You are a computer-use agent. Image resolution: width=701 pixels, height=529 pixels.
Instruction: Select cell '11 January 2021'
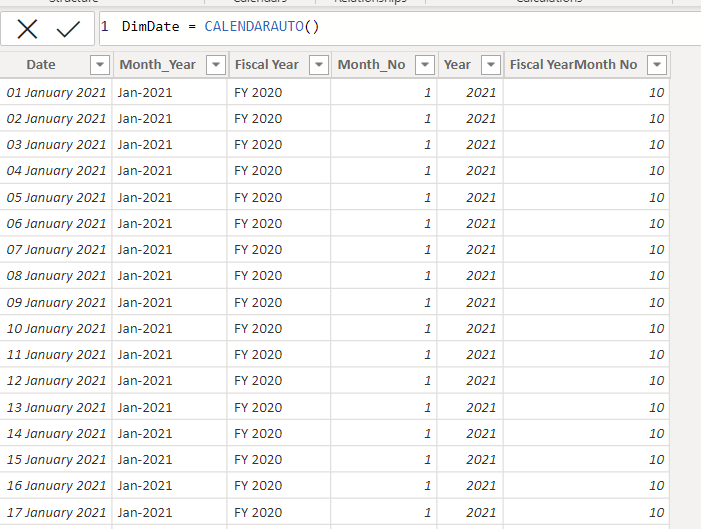pyautogui.click(x=56, y=354)
